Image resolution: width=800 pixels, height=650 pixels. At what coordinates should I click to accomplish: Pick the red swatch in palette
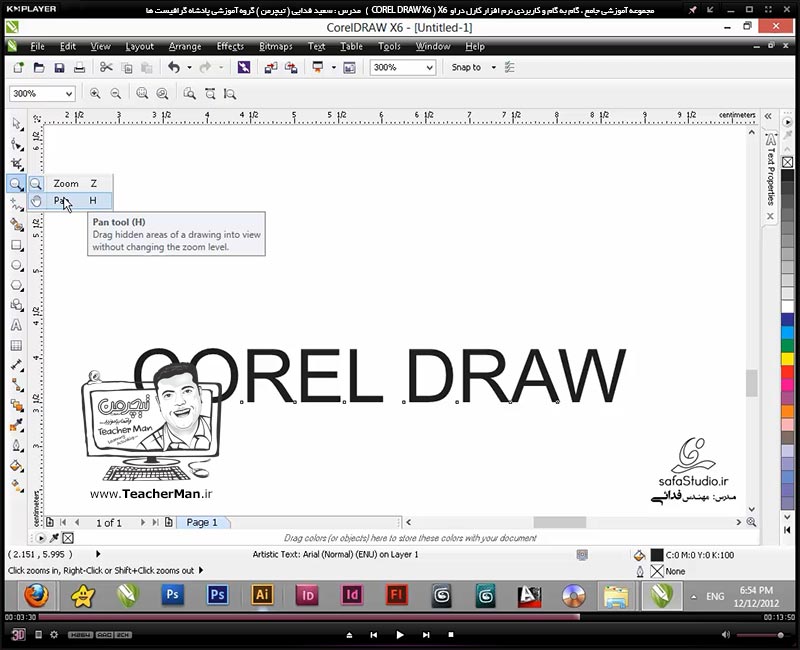pos(788,372)
